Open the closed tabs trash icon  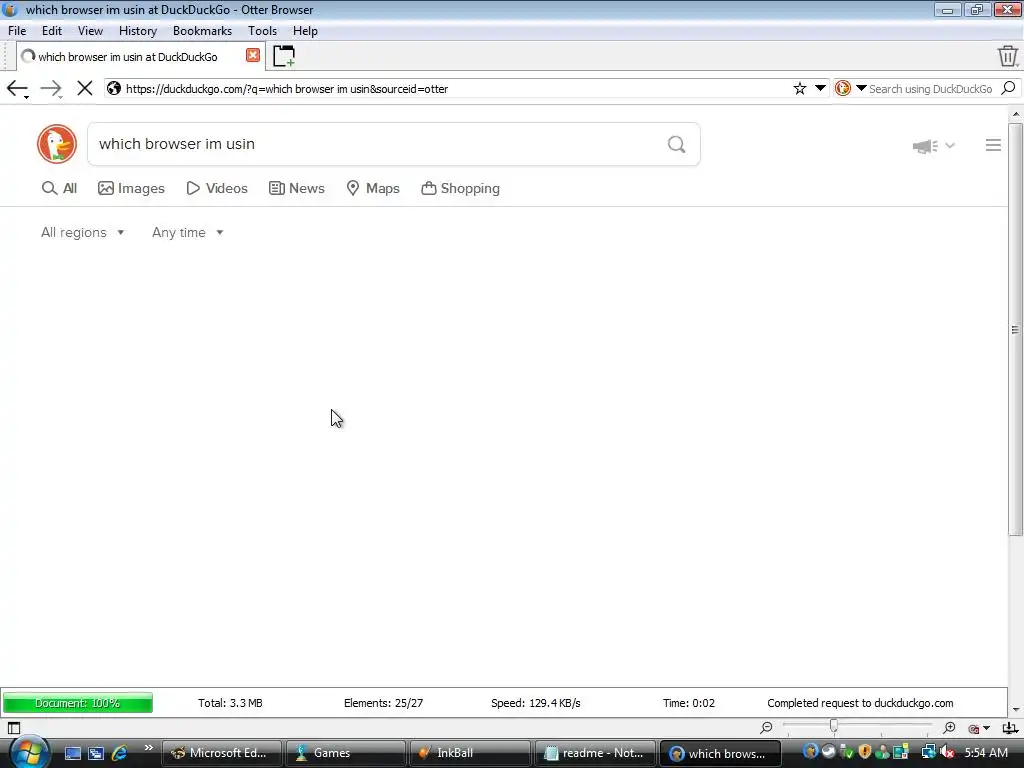click(1008, 56)
